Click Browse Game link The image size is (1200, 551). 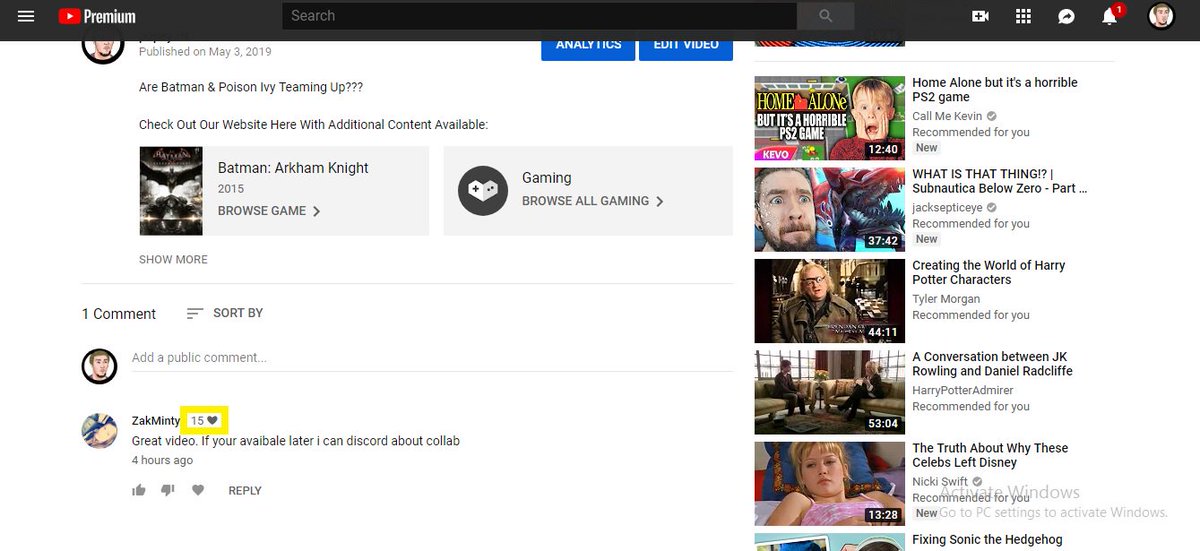click(x=269, y=211)
